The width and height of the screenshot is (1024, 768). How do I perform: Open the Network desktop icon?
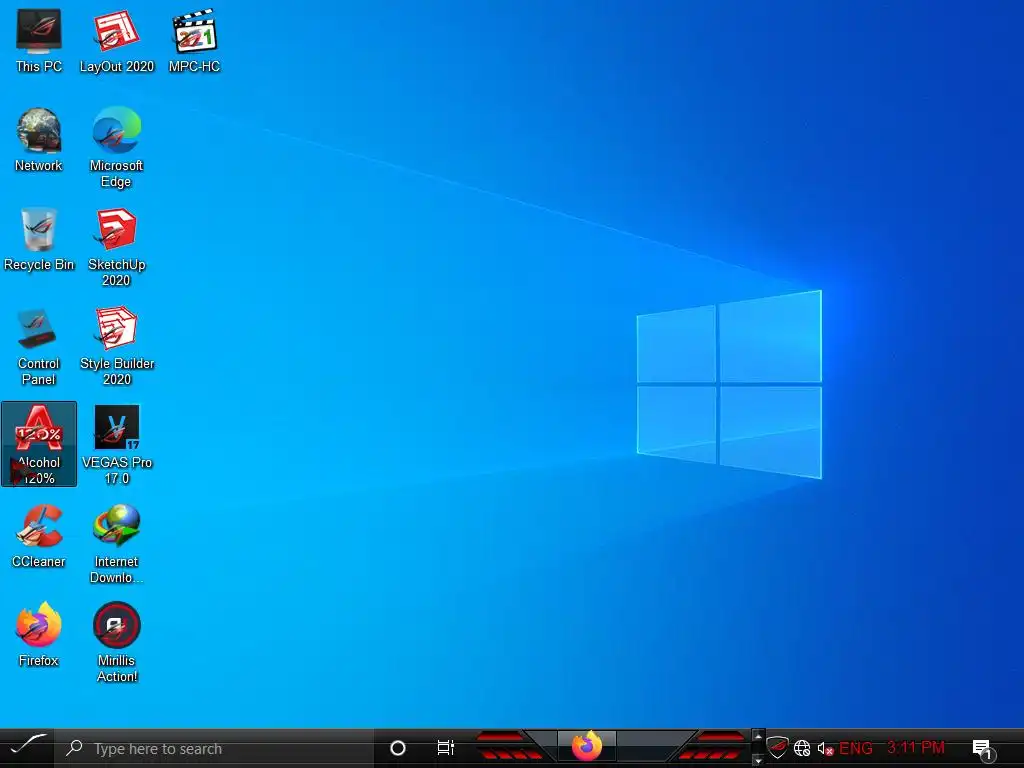[39, 140]
